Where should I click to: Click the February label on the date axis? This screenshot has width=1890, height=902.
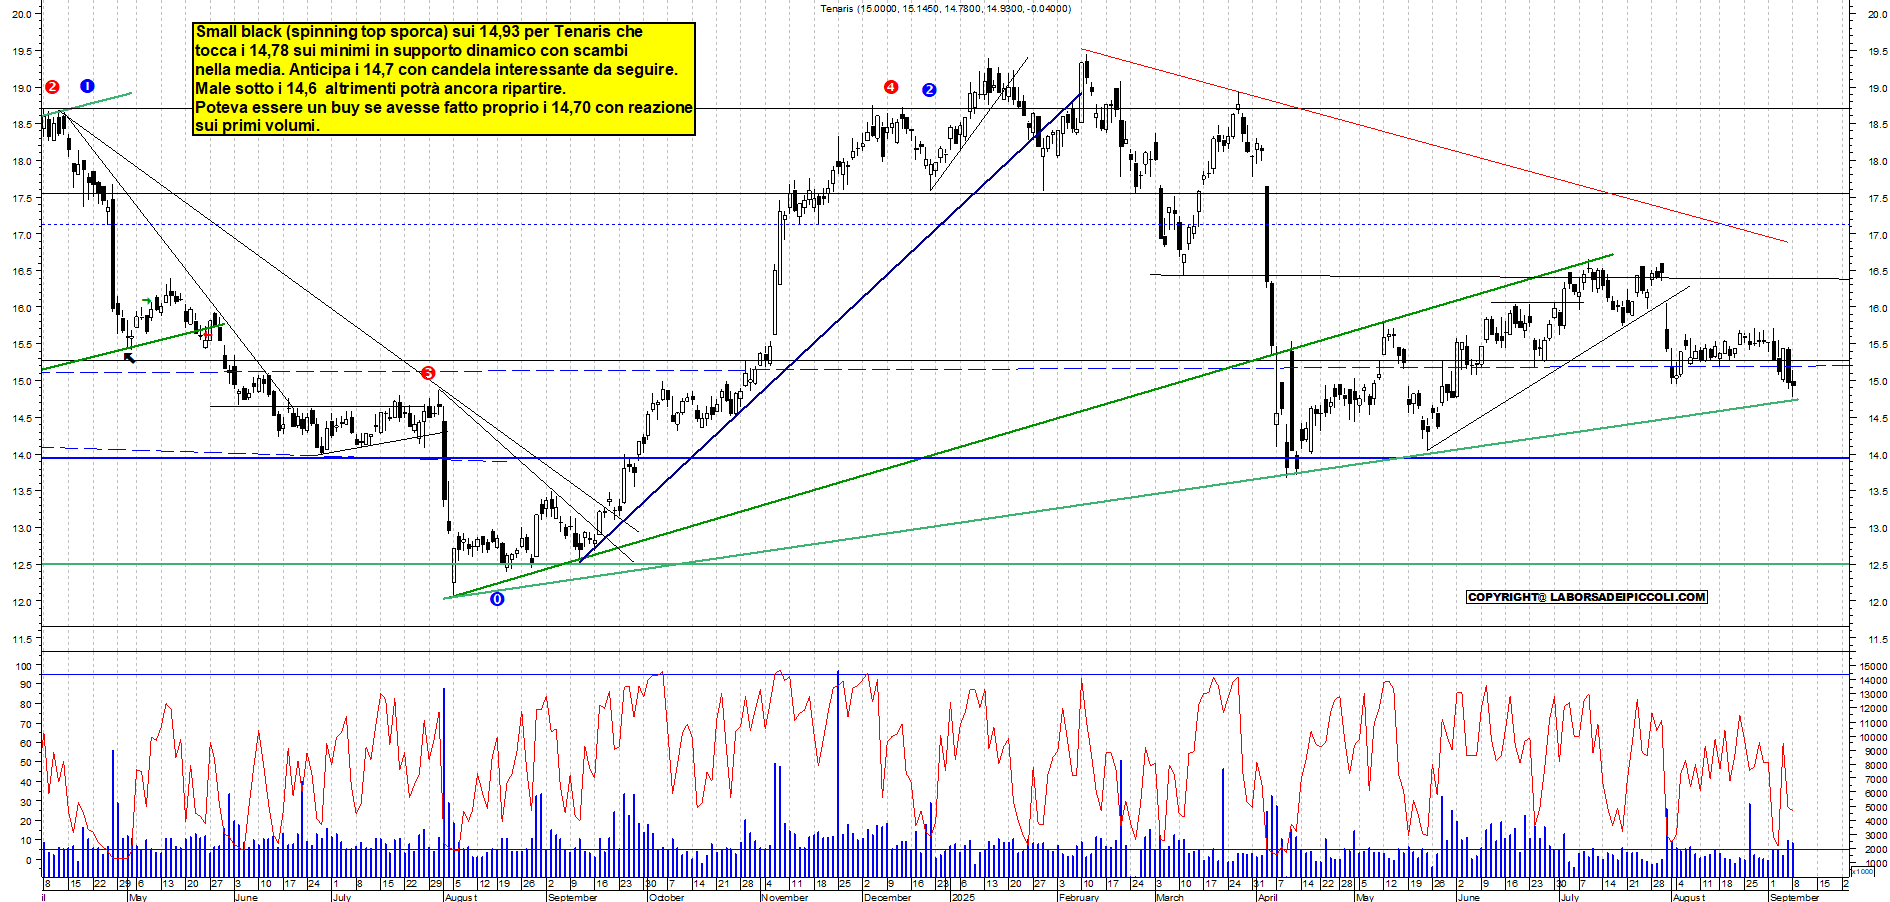pos(1079,897)
